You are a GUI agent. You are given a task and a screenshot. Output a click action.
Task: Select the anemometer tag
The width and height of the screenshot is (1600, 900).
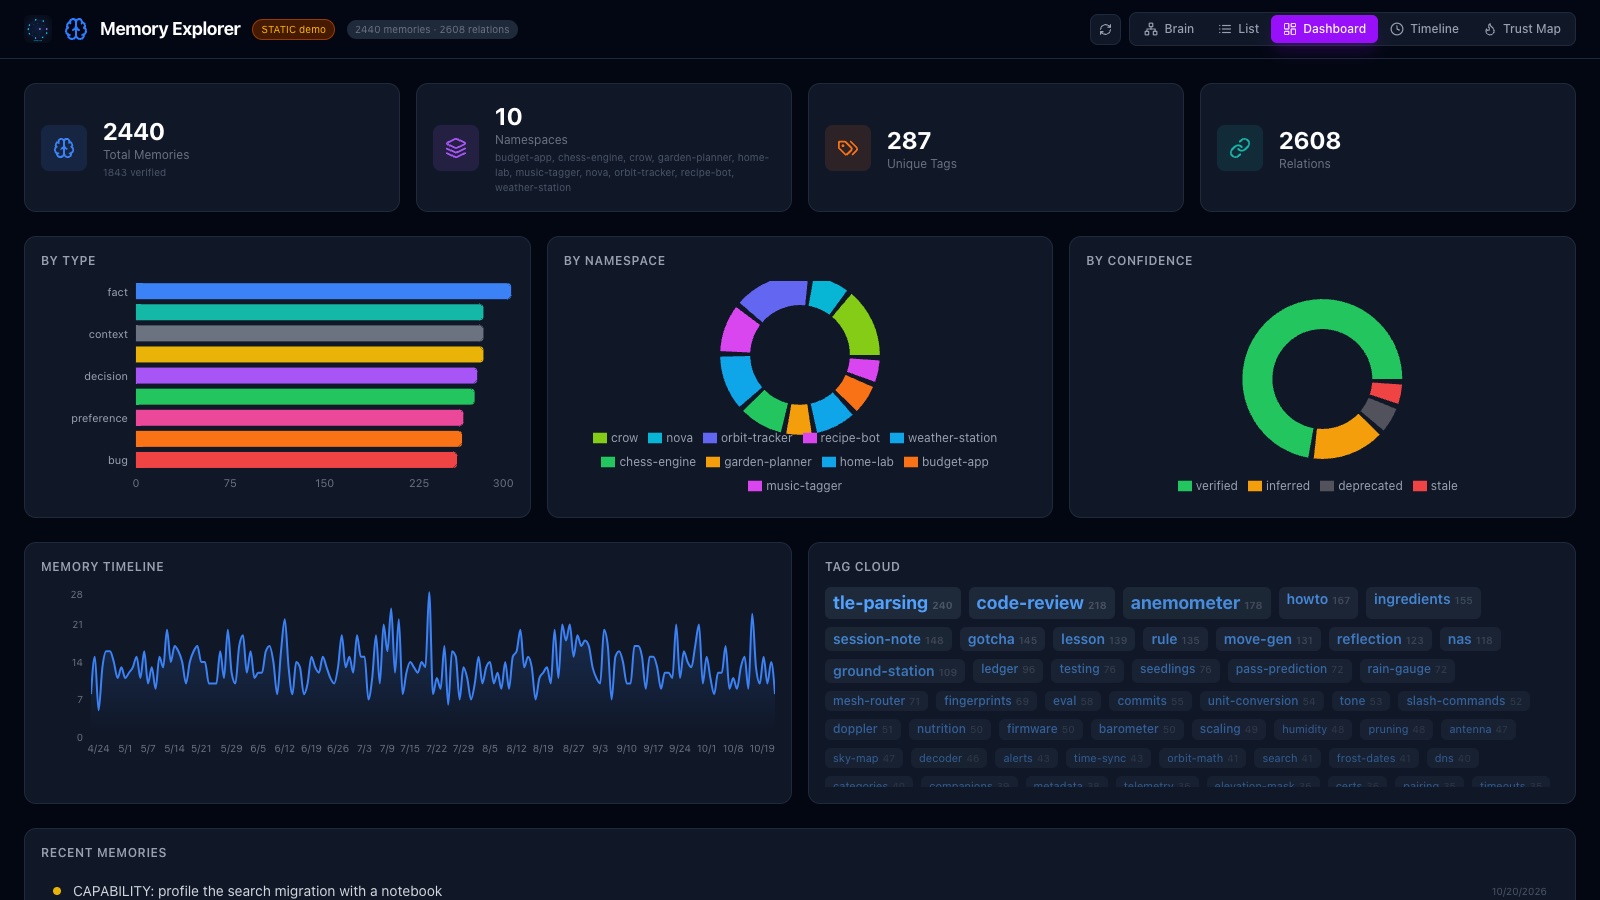tap(1196, 603)
